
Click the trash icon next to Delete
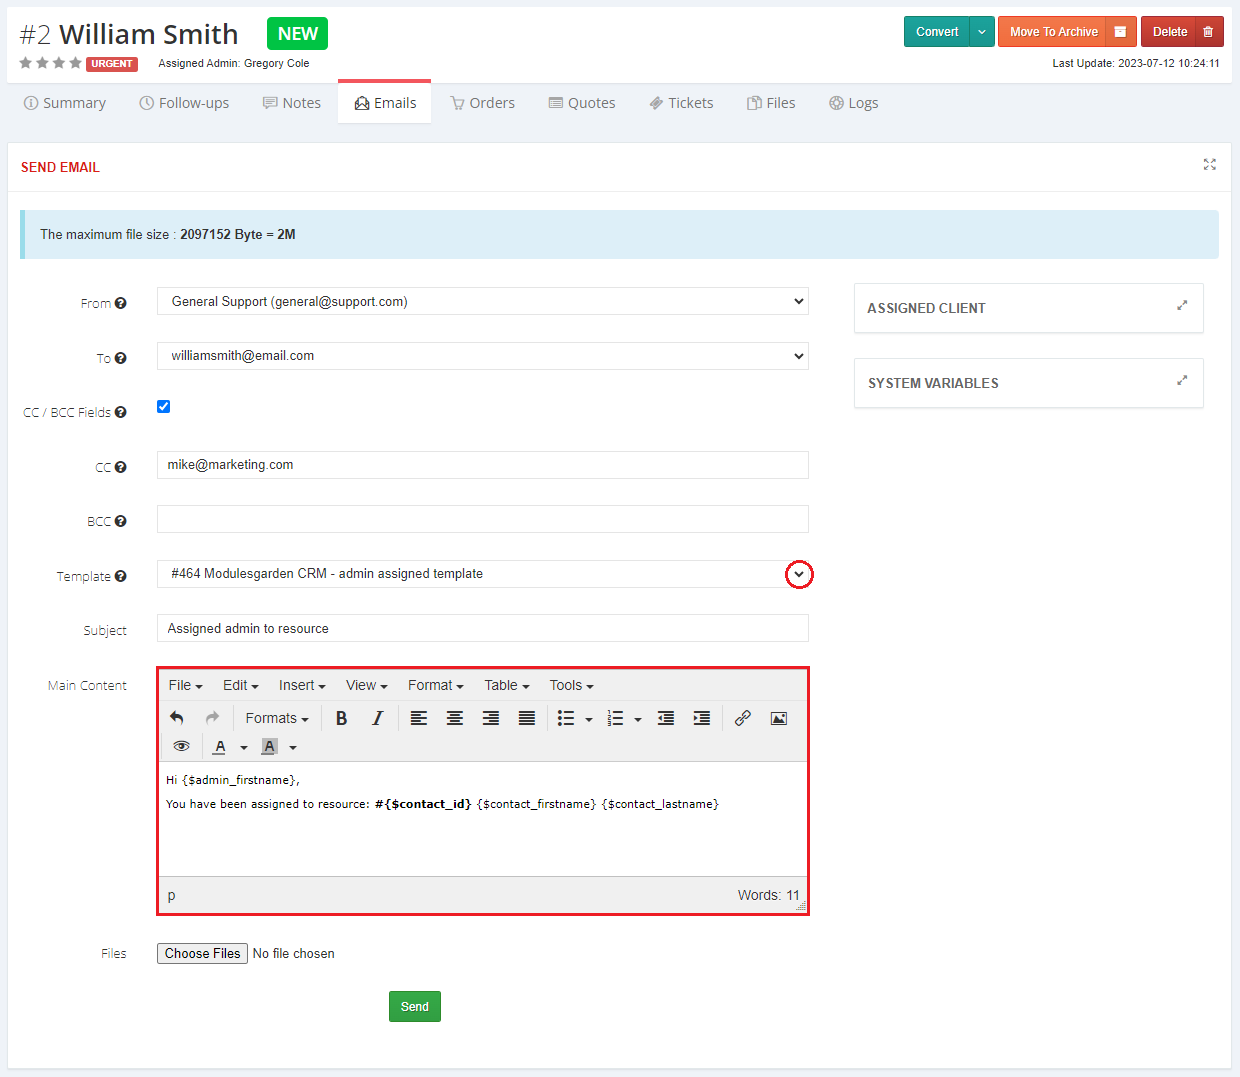point(1208,32)
